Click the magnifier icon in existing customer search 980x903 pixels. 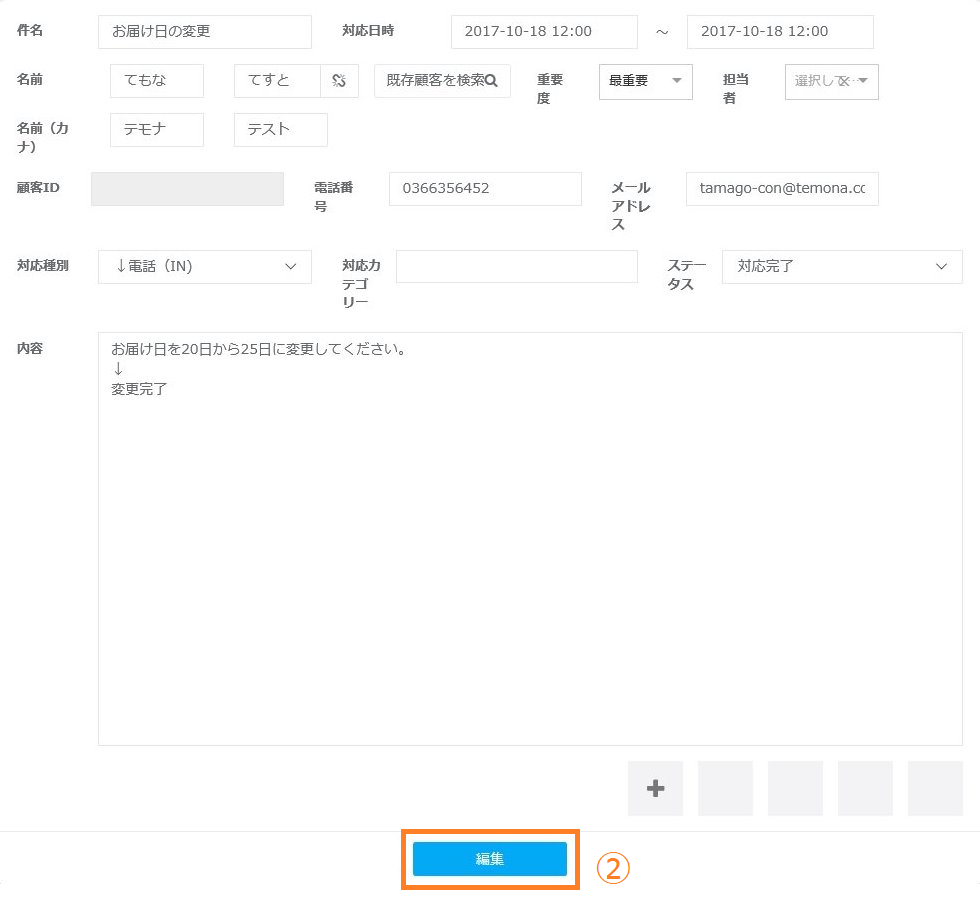point(491,81)
